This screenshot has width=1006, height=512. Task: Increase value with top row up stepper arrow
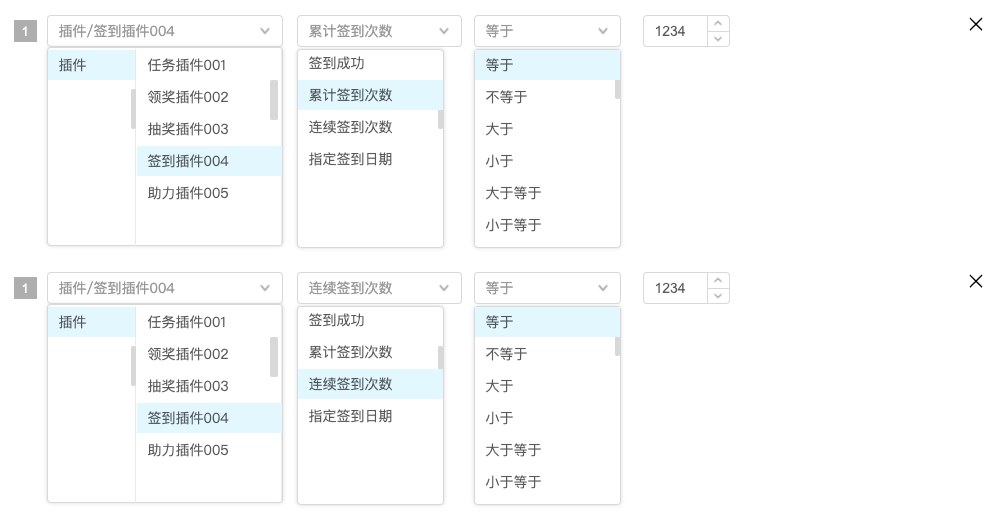point(718,24)
